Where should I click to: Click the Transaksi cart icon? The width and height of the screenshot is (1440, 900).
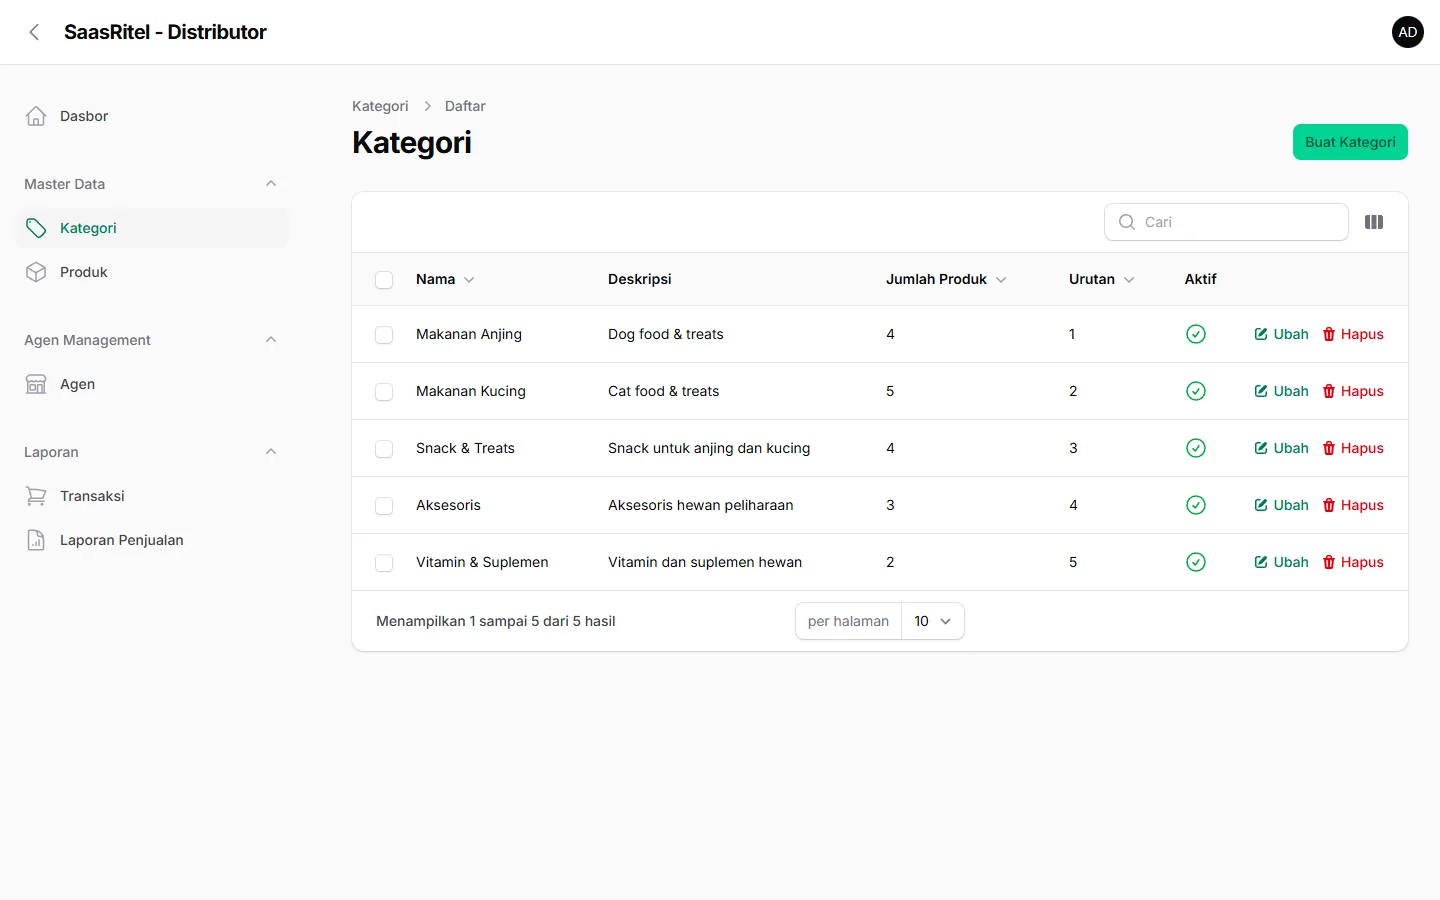[x=36, y=496]
